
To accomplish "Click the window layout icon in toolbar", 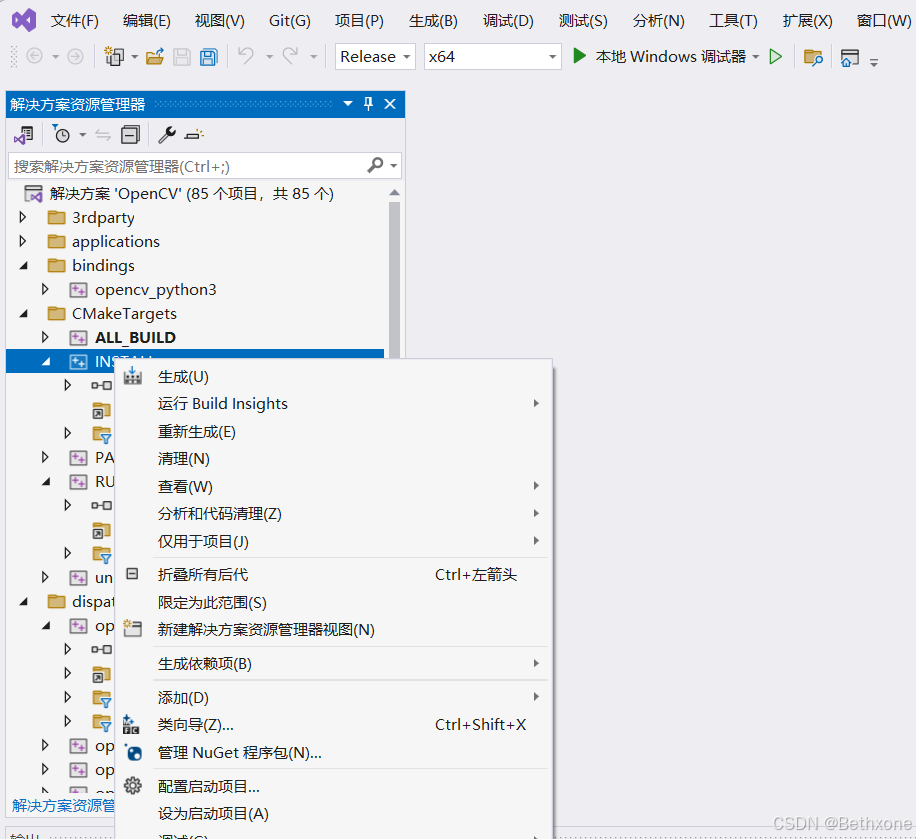I will [849, 57].
